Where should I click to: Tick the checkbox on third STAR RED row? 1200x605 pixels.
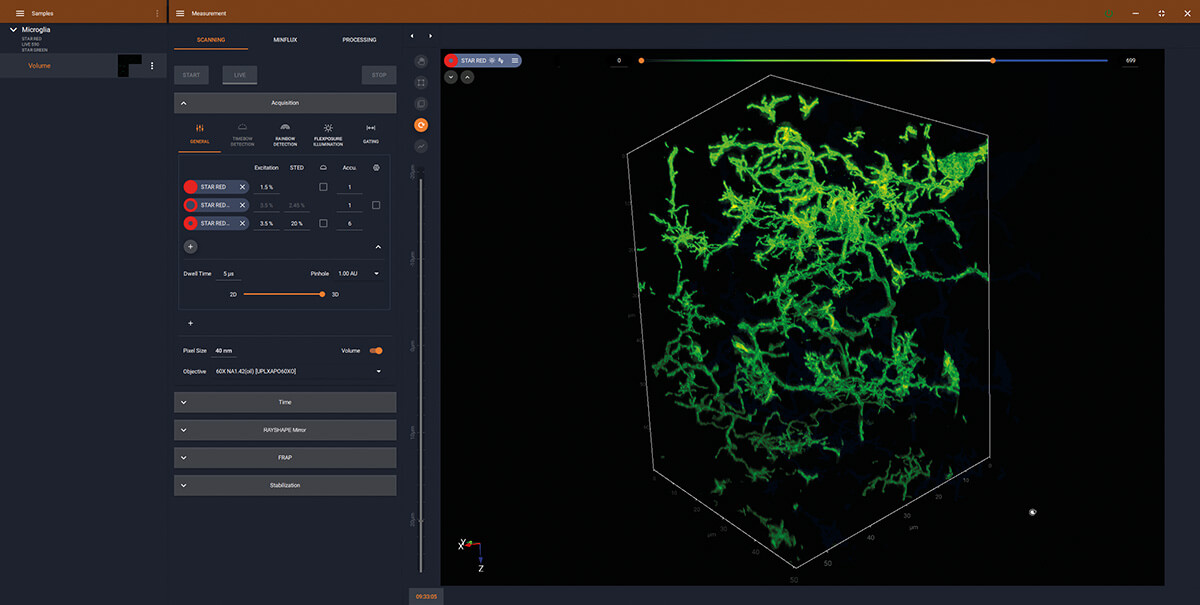coord(323,223)
